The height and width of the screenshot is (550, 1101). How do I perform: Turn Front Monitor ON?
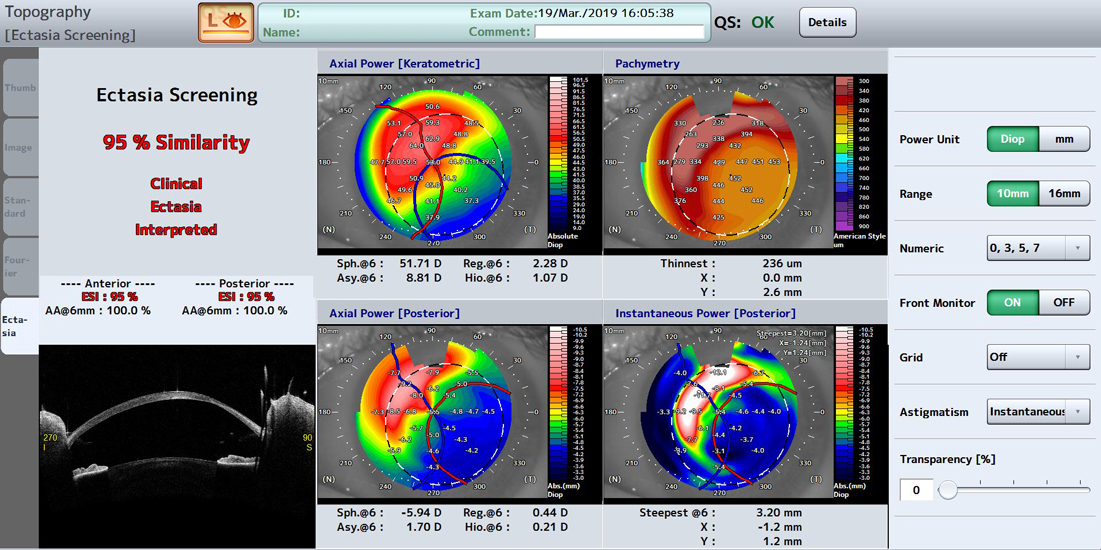[x=1012, y=303]
